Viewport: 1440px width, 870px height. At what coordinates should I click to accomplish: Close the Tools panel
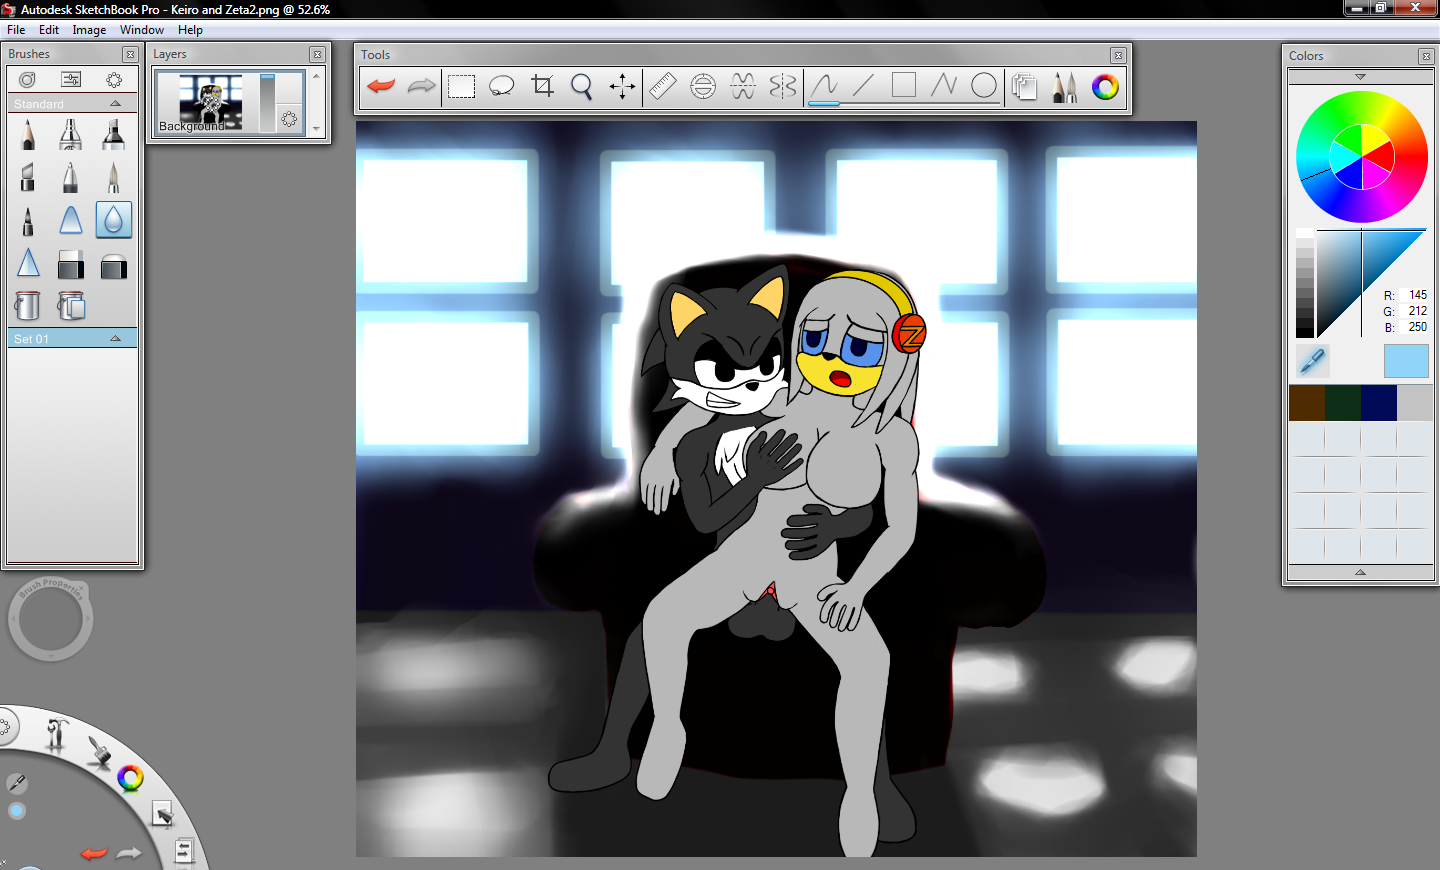[x=1118, y=55]
